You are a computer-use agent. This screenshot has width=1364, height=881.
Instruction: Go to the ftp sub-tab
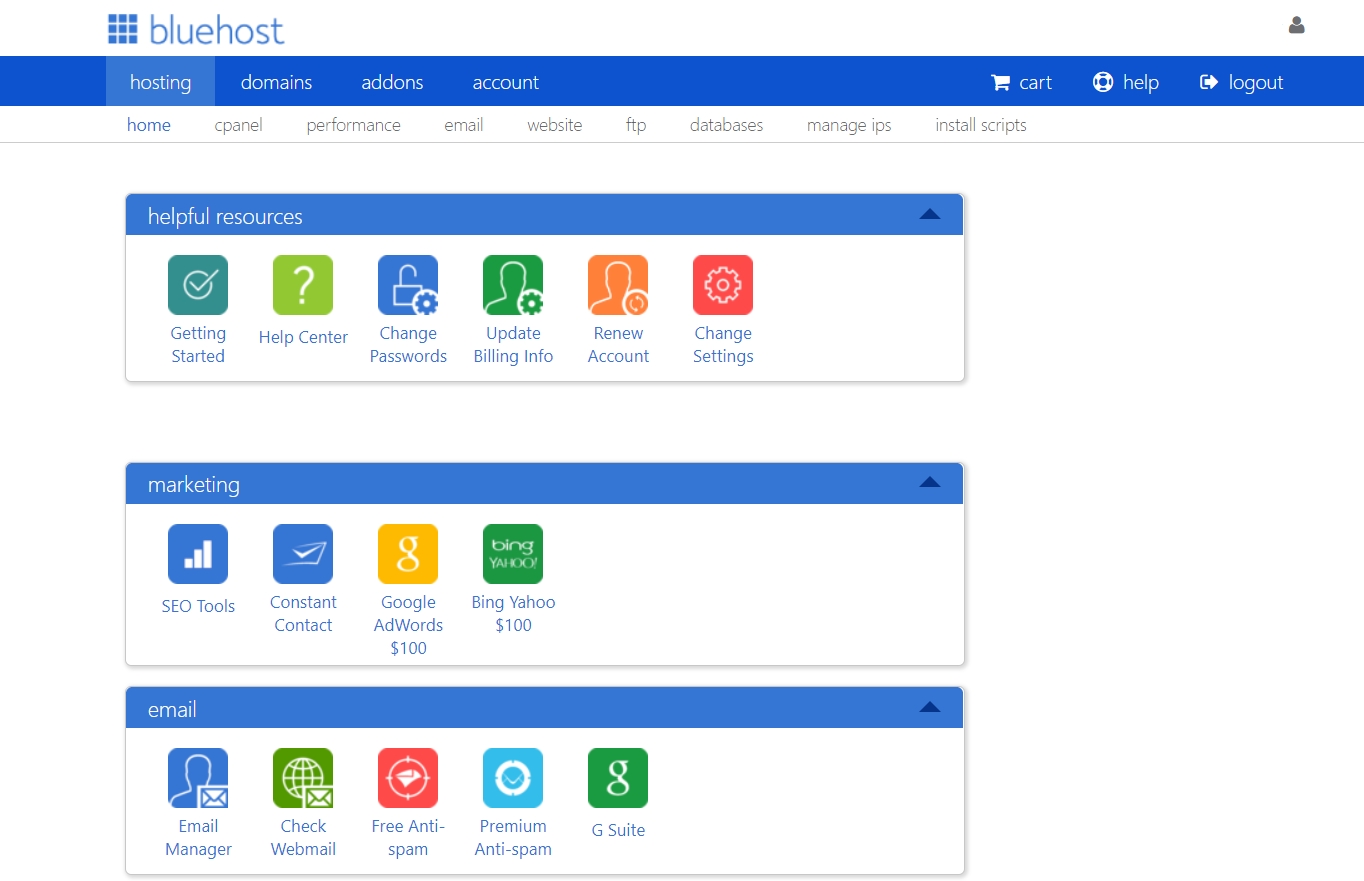click(636, 125)
